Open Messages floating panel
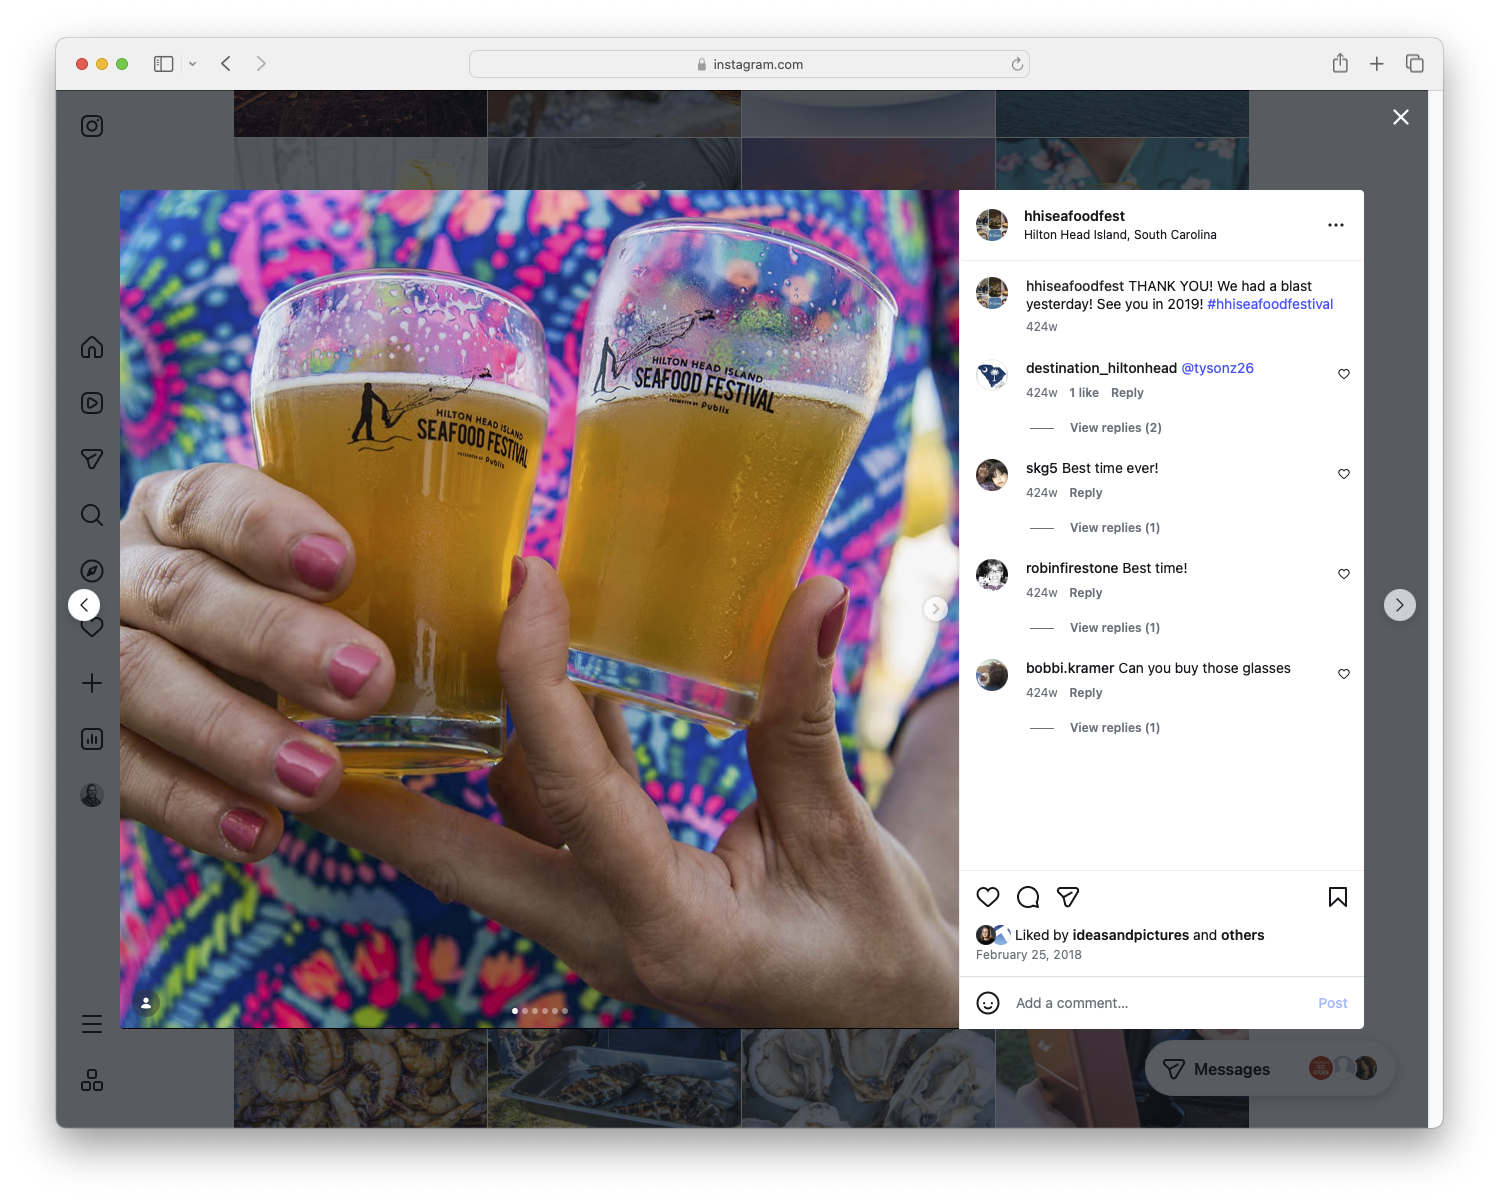Screen dimensions: 1499x1202 pyautogui.click(x=1270, y=1069)
